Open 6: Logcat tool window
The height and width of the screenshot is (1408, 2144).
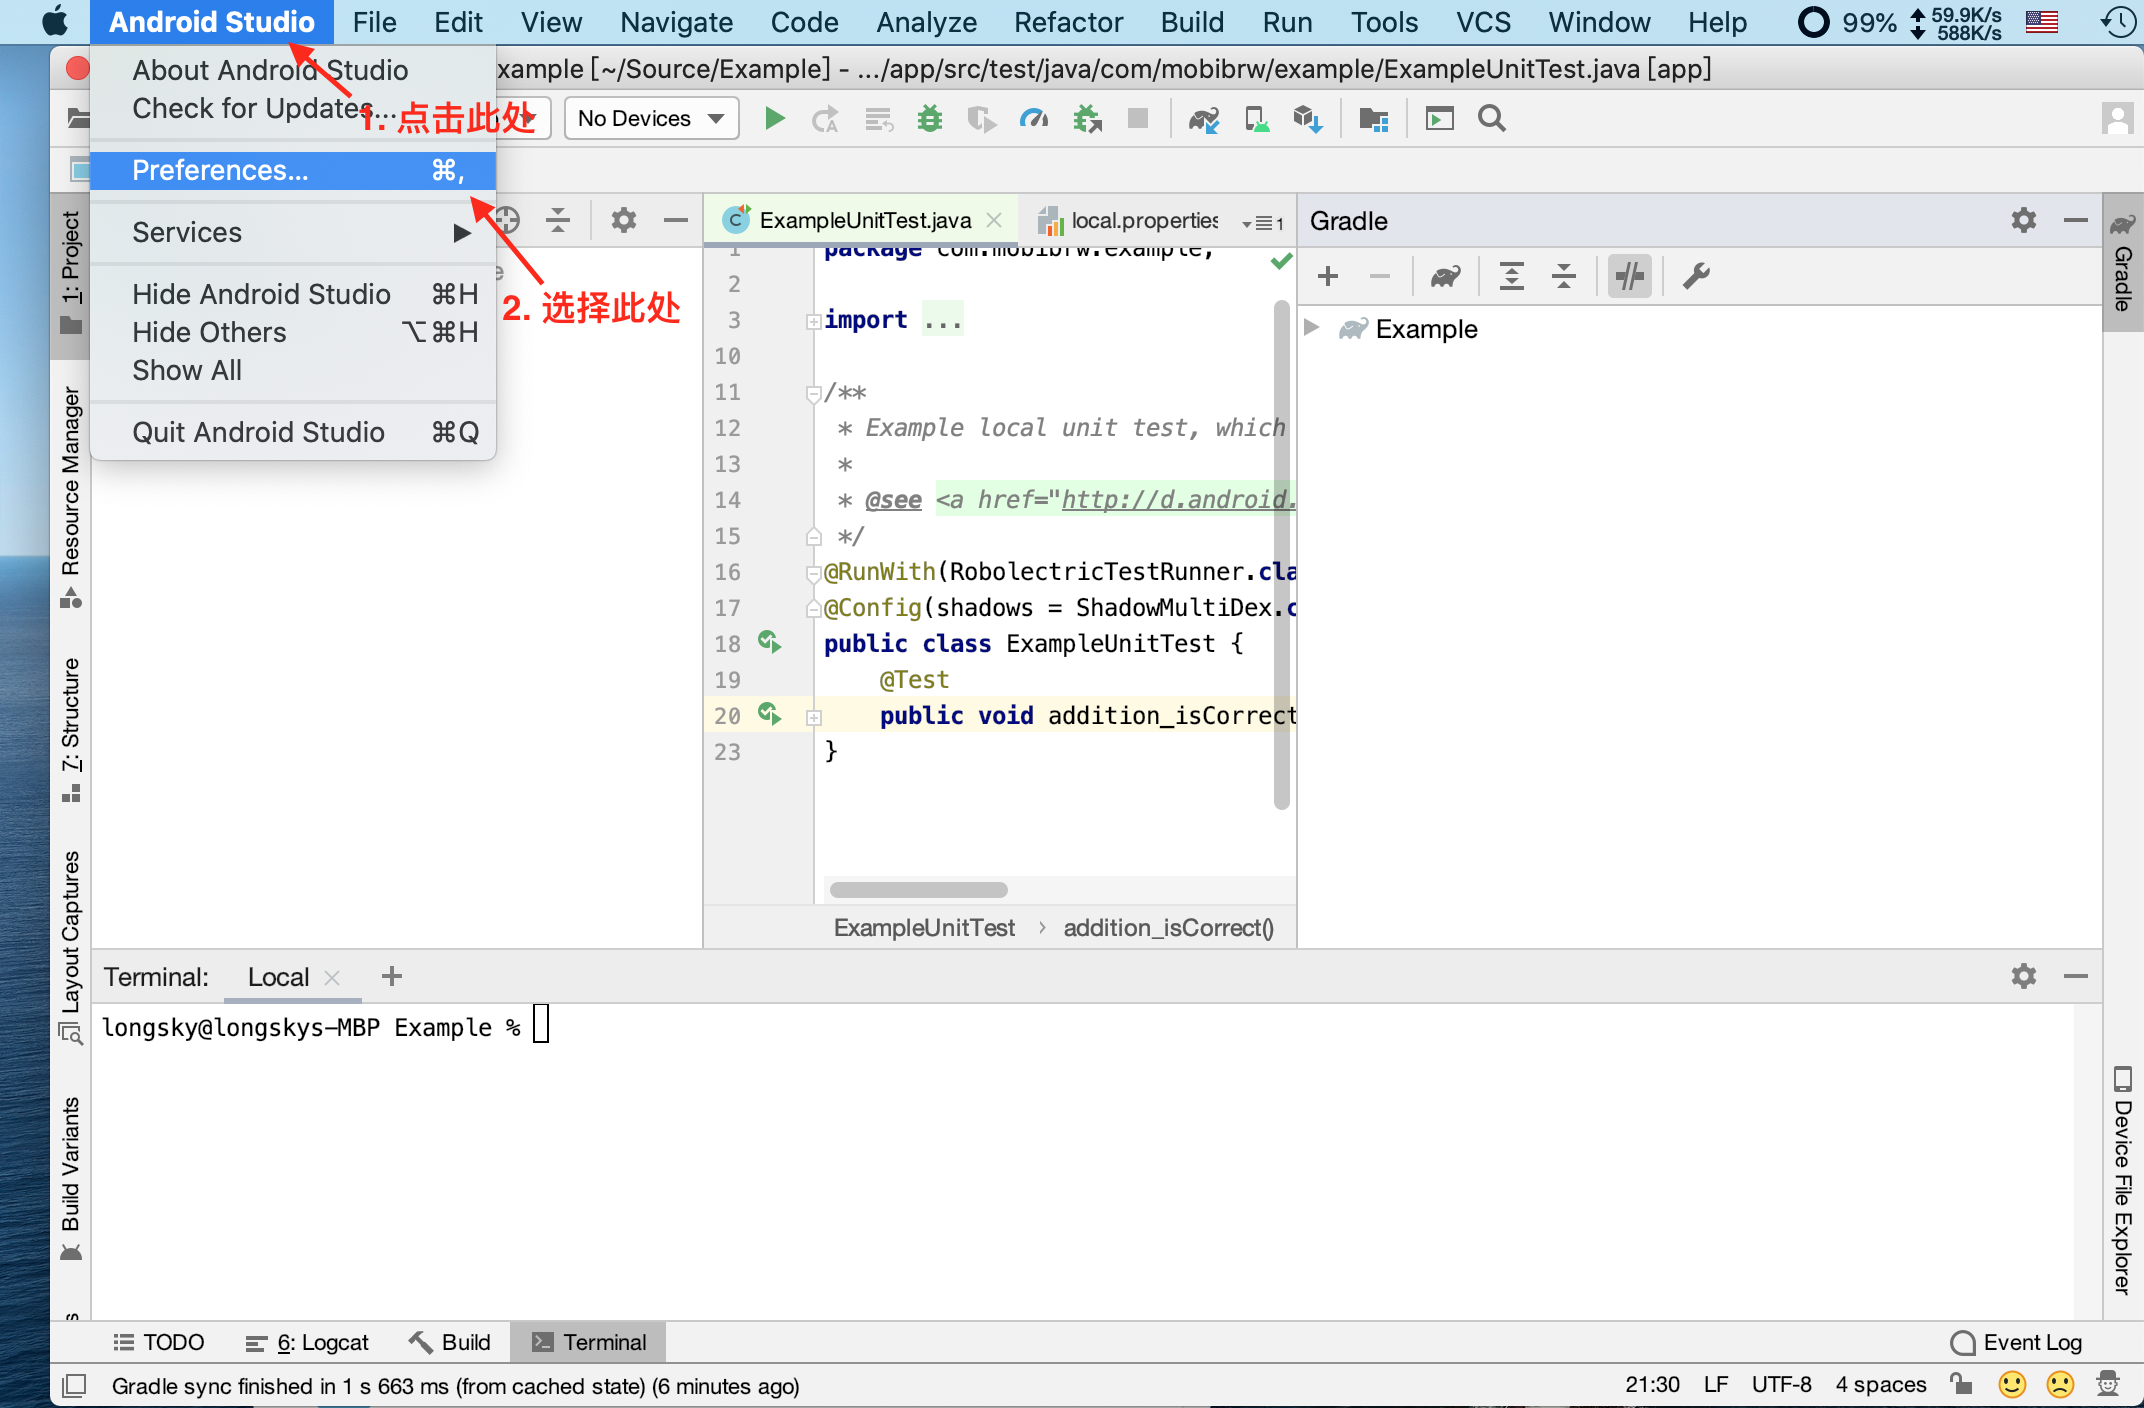(x=308, y=1342)
